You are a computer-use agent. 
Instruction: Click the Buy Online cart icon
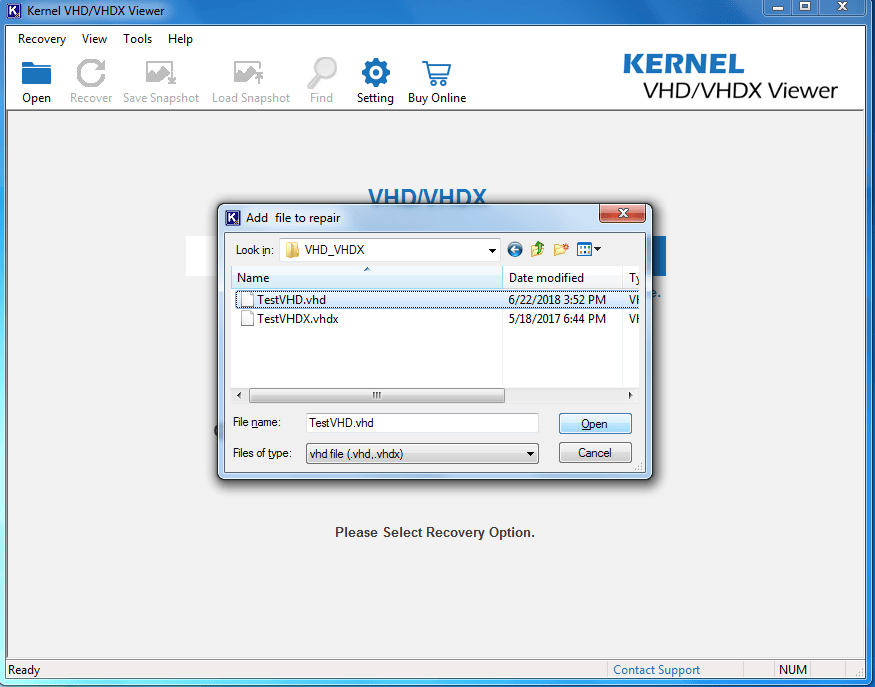pyautogui.click(x=436, y=73)
